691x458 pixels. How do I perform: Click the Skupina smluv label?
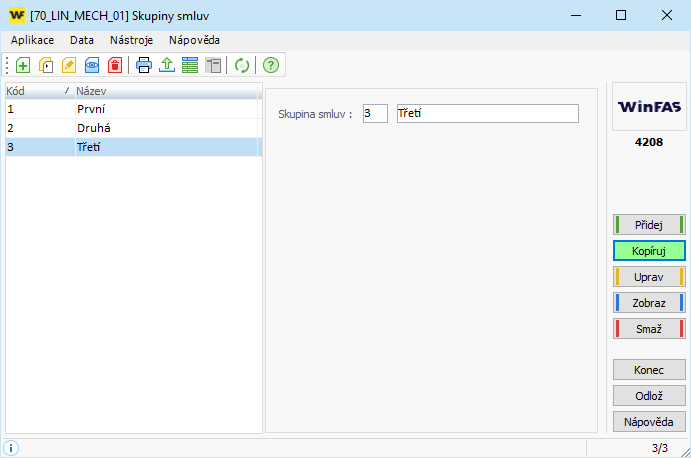coord(315,114)
